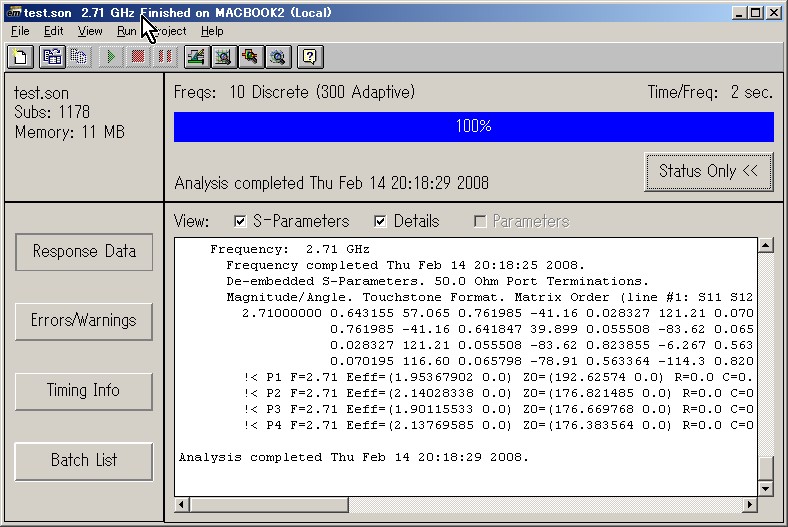Open the File menu

pyautogui.click(x=20, y=31)
